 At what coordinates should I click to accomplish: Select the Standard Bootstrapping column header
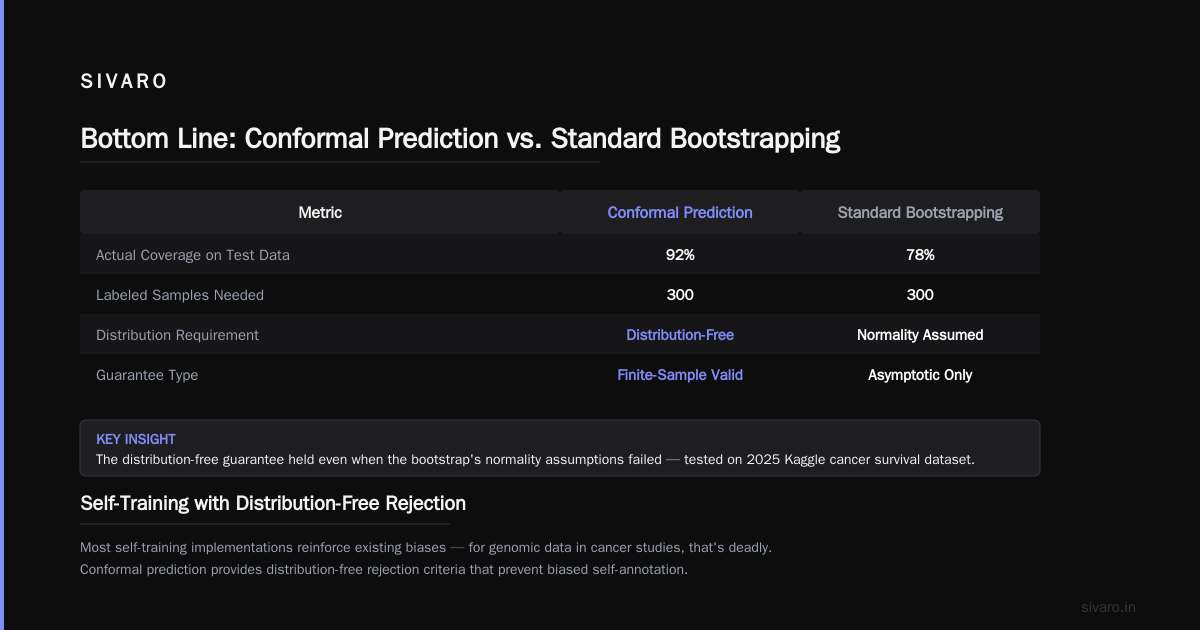coord(920,212)
